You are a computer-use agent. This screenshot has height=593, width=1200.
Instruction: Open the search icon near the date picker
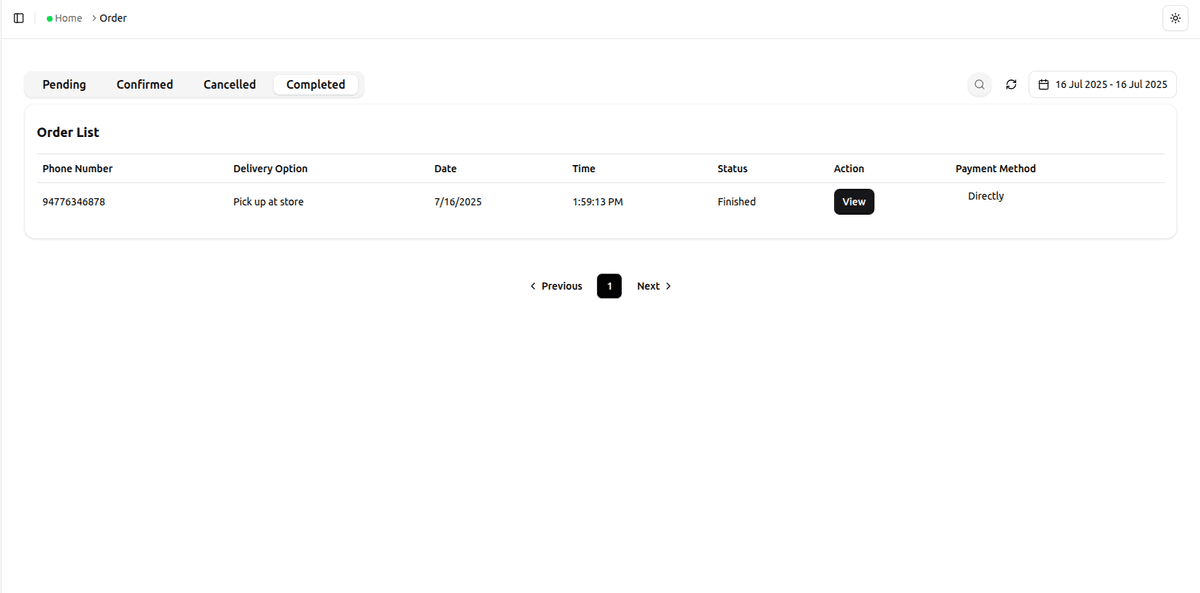[x=979, y=84]
